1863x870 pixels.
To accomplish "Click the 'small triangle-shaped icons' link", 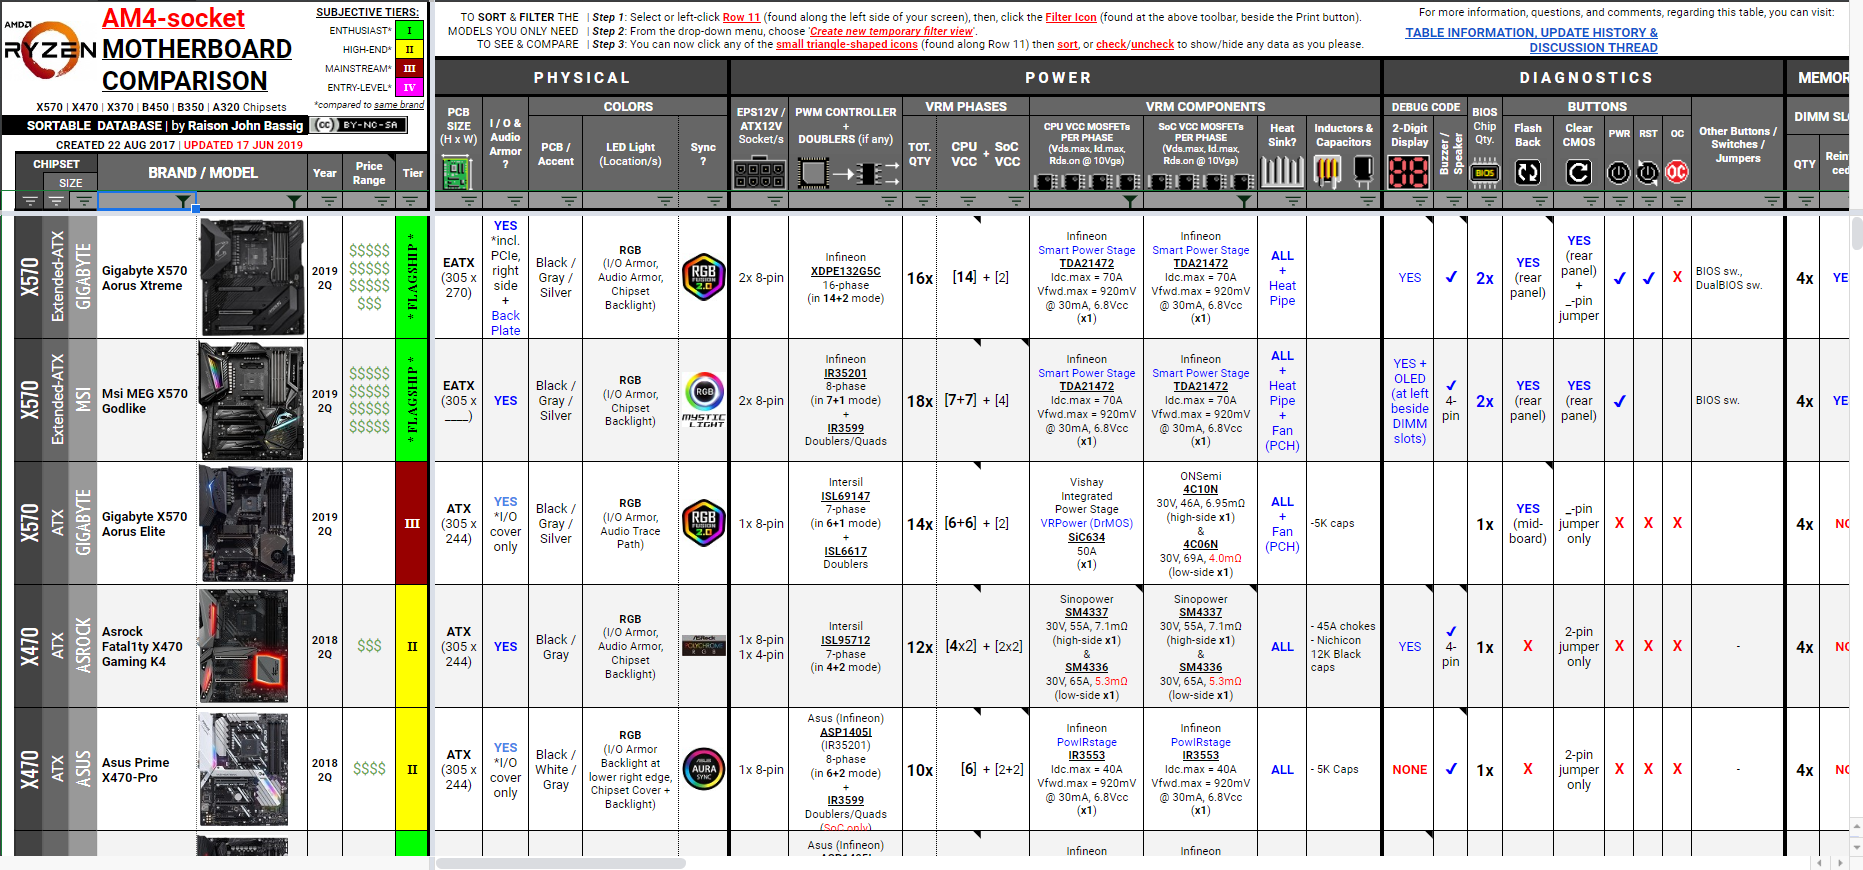I will (x=846, y=44).
